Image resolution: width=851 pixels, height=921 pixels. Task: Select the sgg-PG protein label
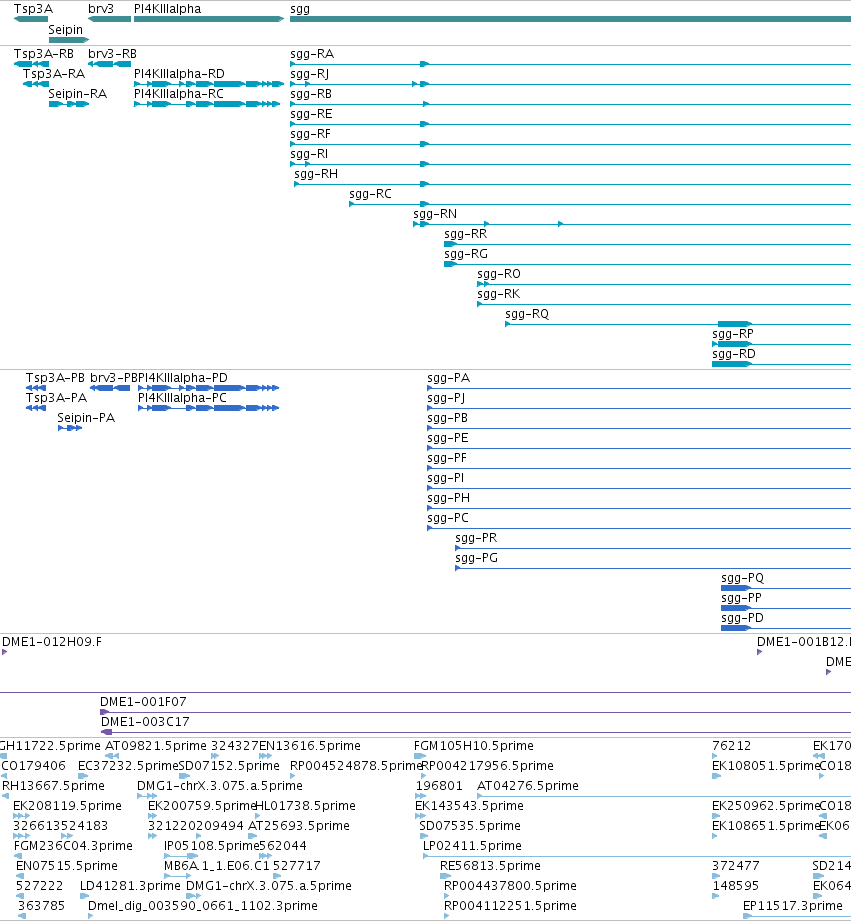[x=476, y=557]
